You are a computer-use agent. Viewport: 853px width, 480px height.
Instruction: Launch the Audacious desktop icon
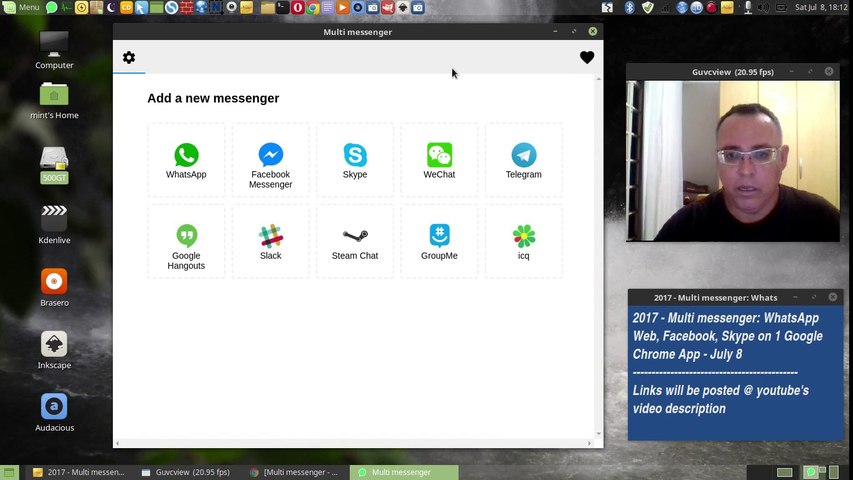pyautogui.click(x=54, y=412)
